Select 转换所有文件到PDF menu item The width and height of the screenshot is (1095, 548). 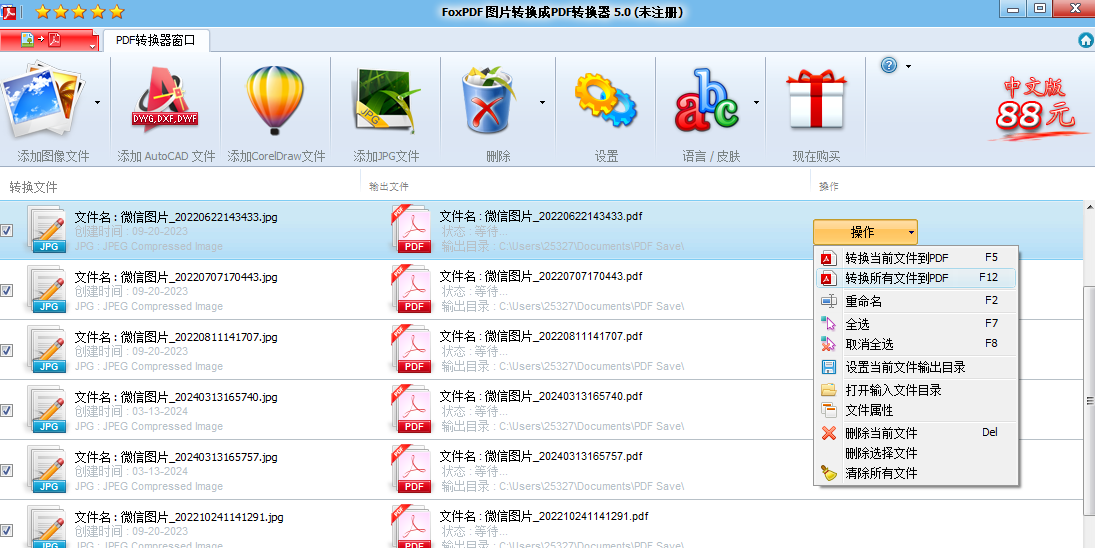tap(916, 278)
